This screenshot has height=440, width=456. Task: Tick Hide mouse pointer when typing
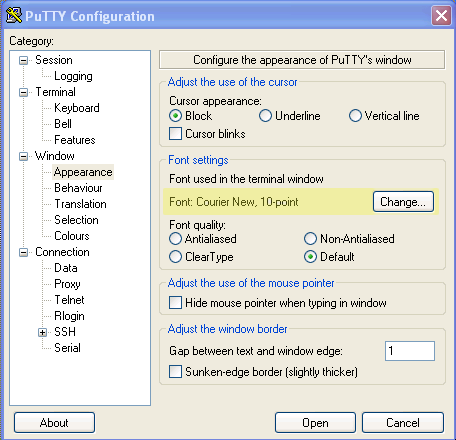(x=175, y=303)
